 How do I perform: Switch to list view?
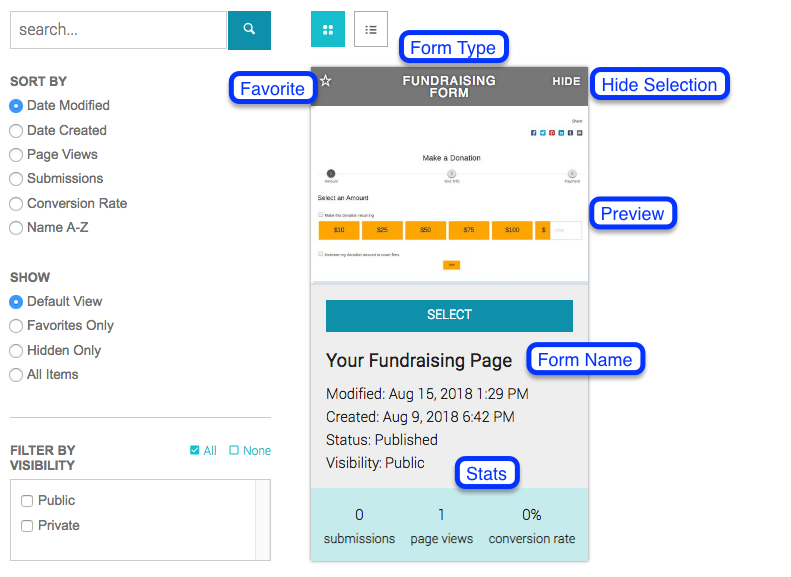tap(370, 30)
